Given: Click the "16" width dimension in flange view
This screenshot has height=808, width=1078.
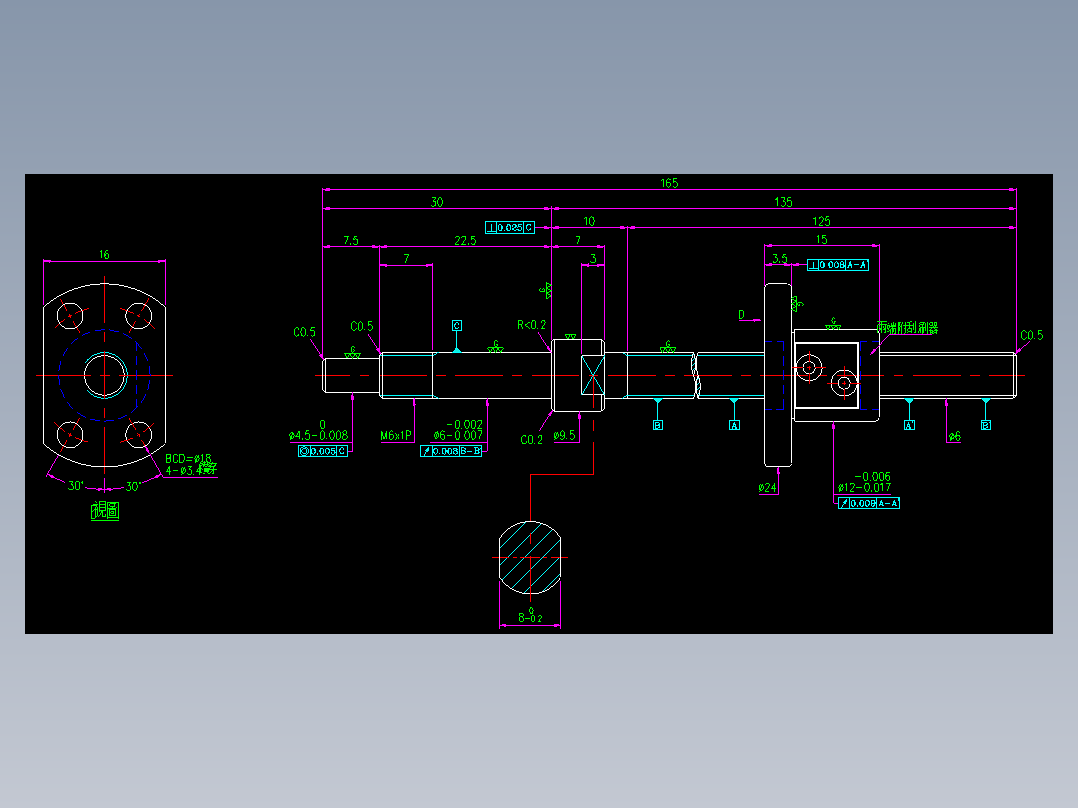Looking at the screenshot, I should pyautogui.click(x=104, y=254).
